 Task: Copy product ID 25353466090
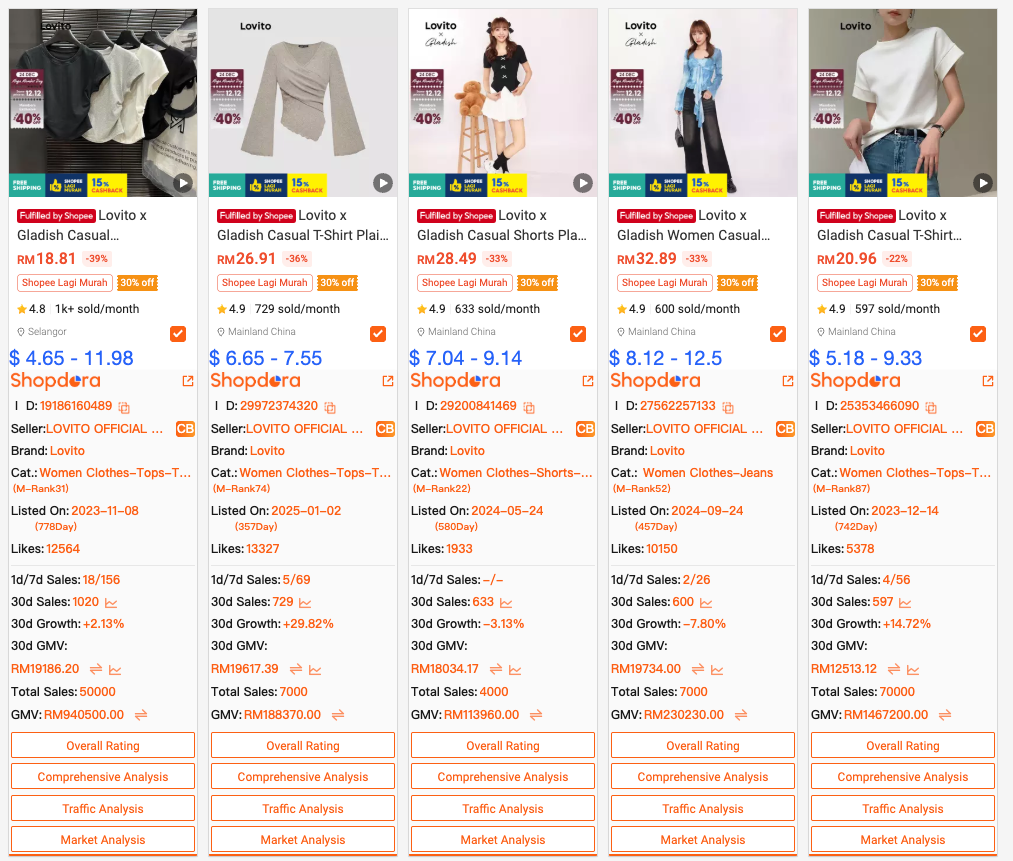[931, 408]
